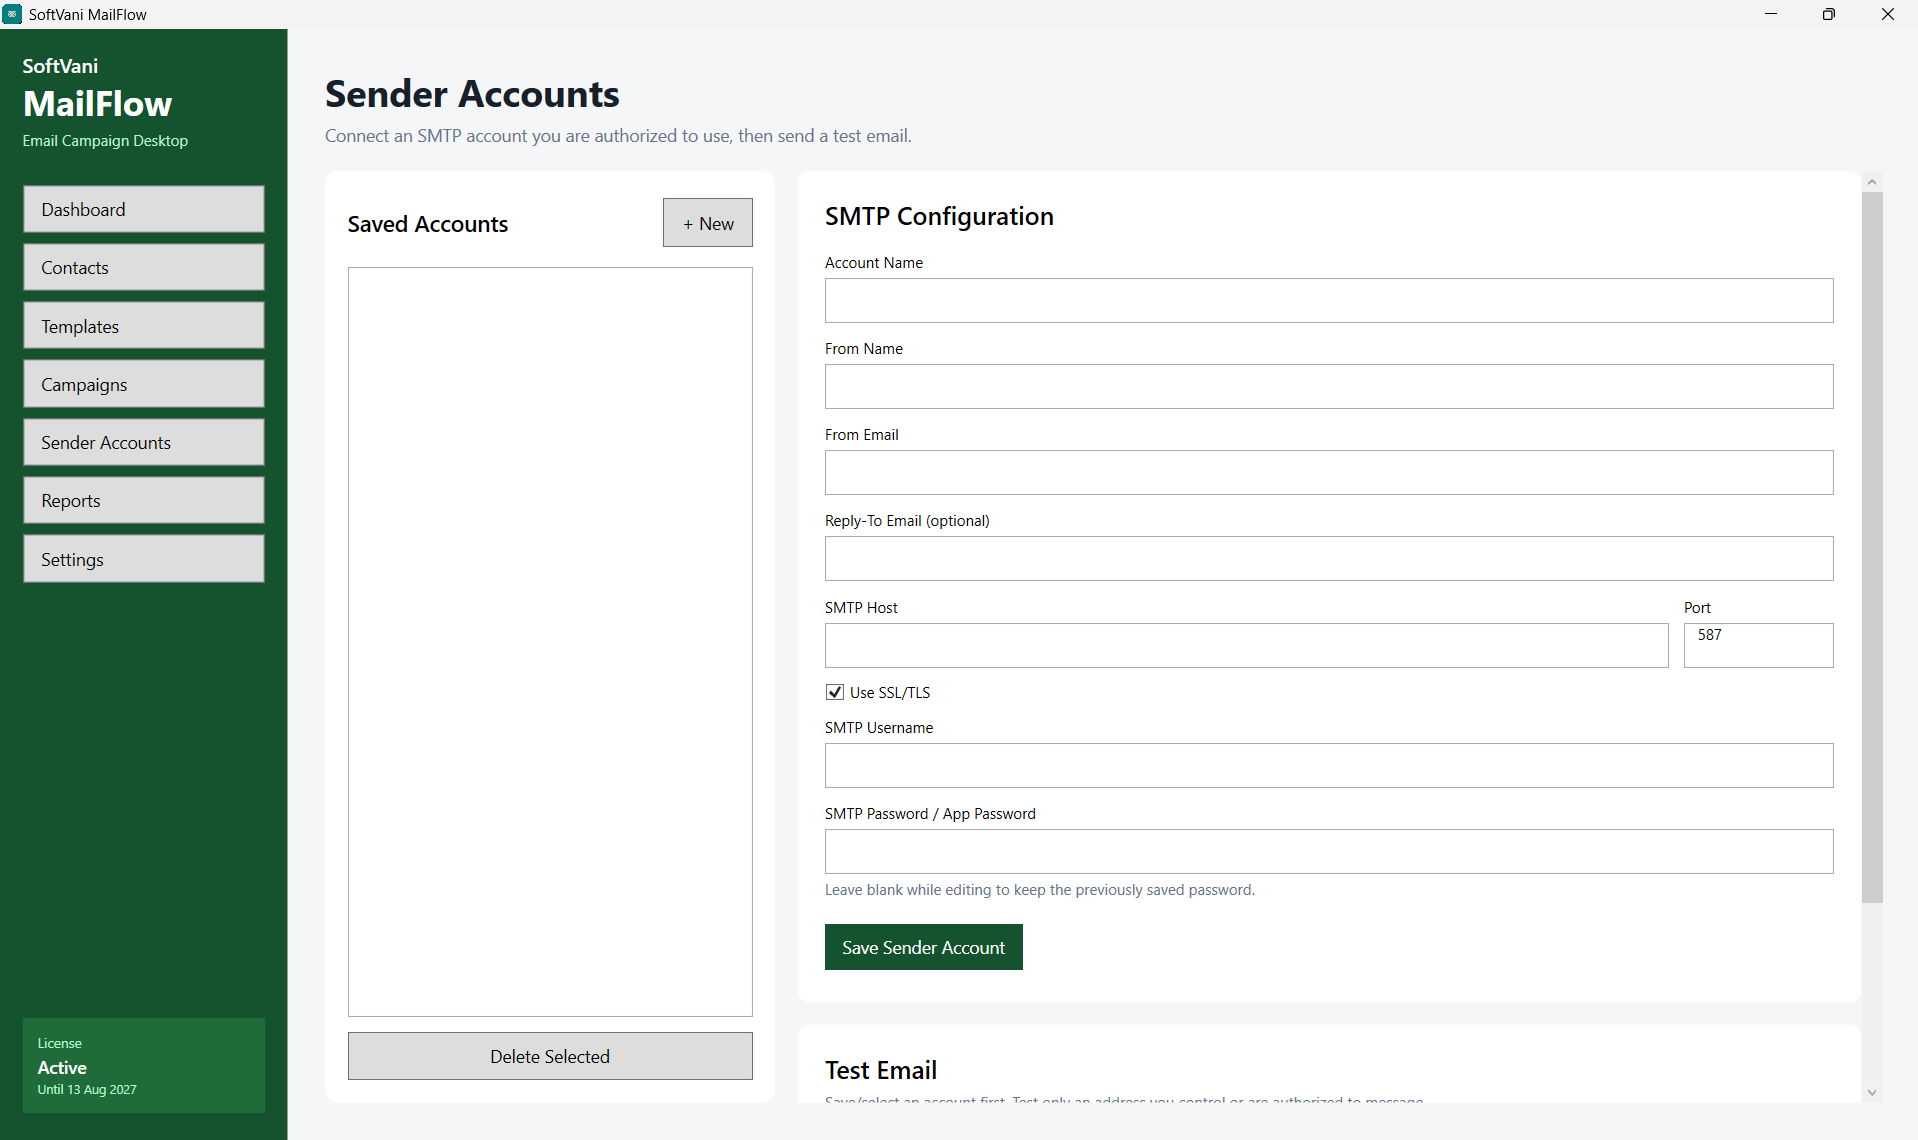The image size is (1918, 1140).
Task: Switch to Campaigns in the sidebar
Action: click(x=144, y=384)
